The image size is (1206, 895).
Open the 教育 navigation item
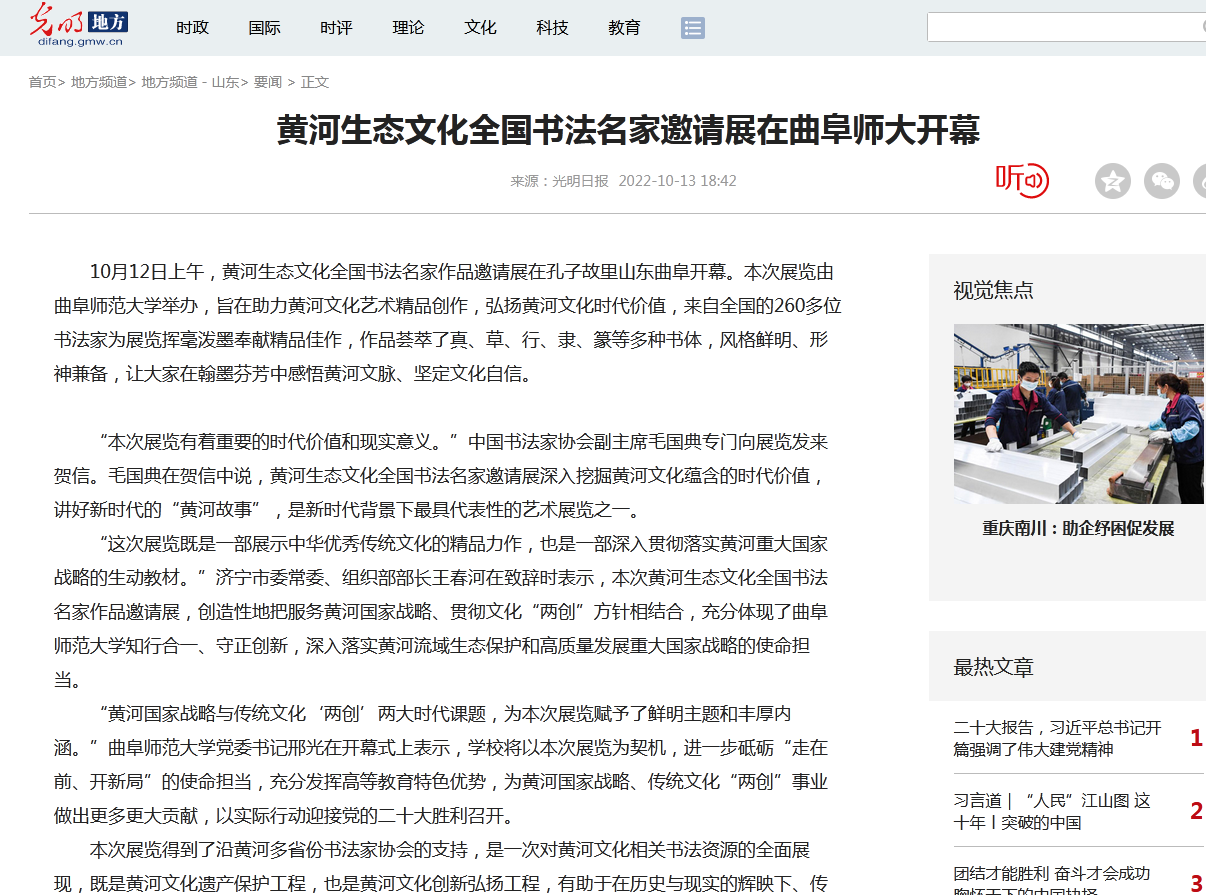point(624,28)
